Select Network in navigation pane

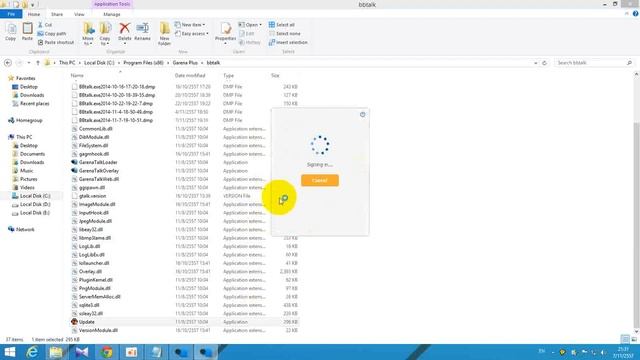pyautogui.click(x=25, y=229)
